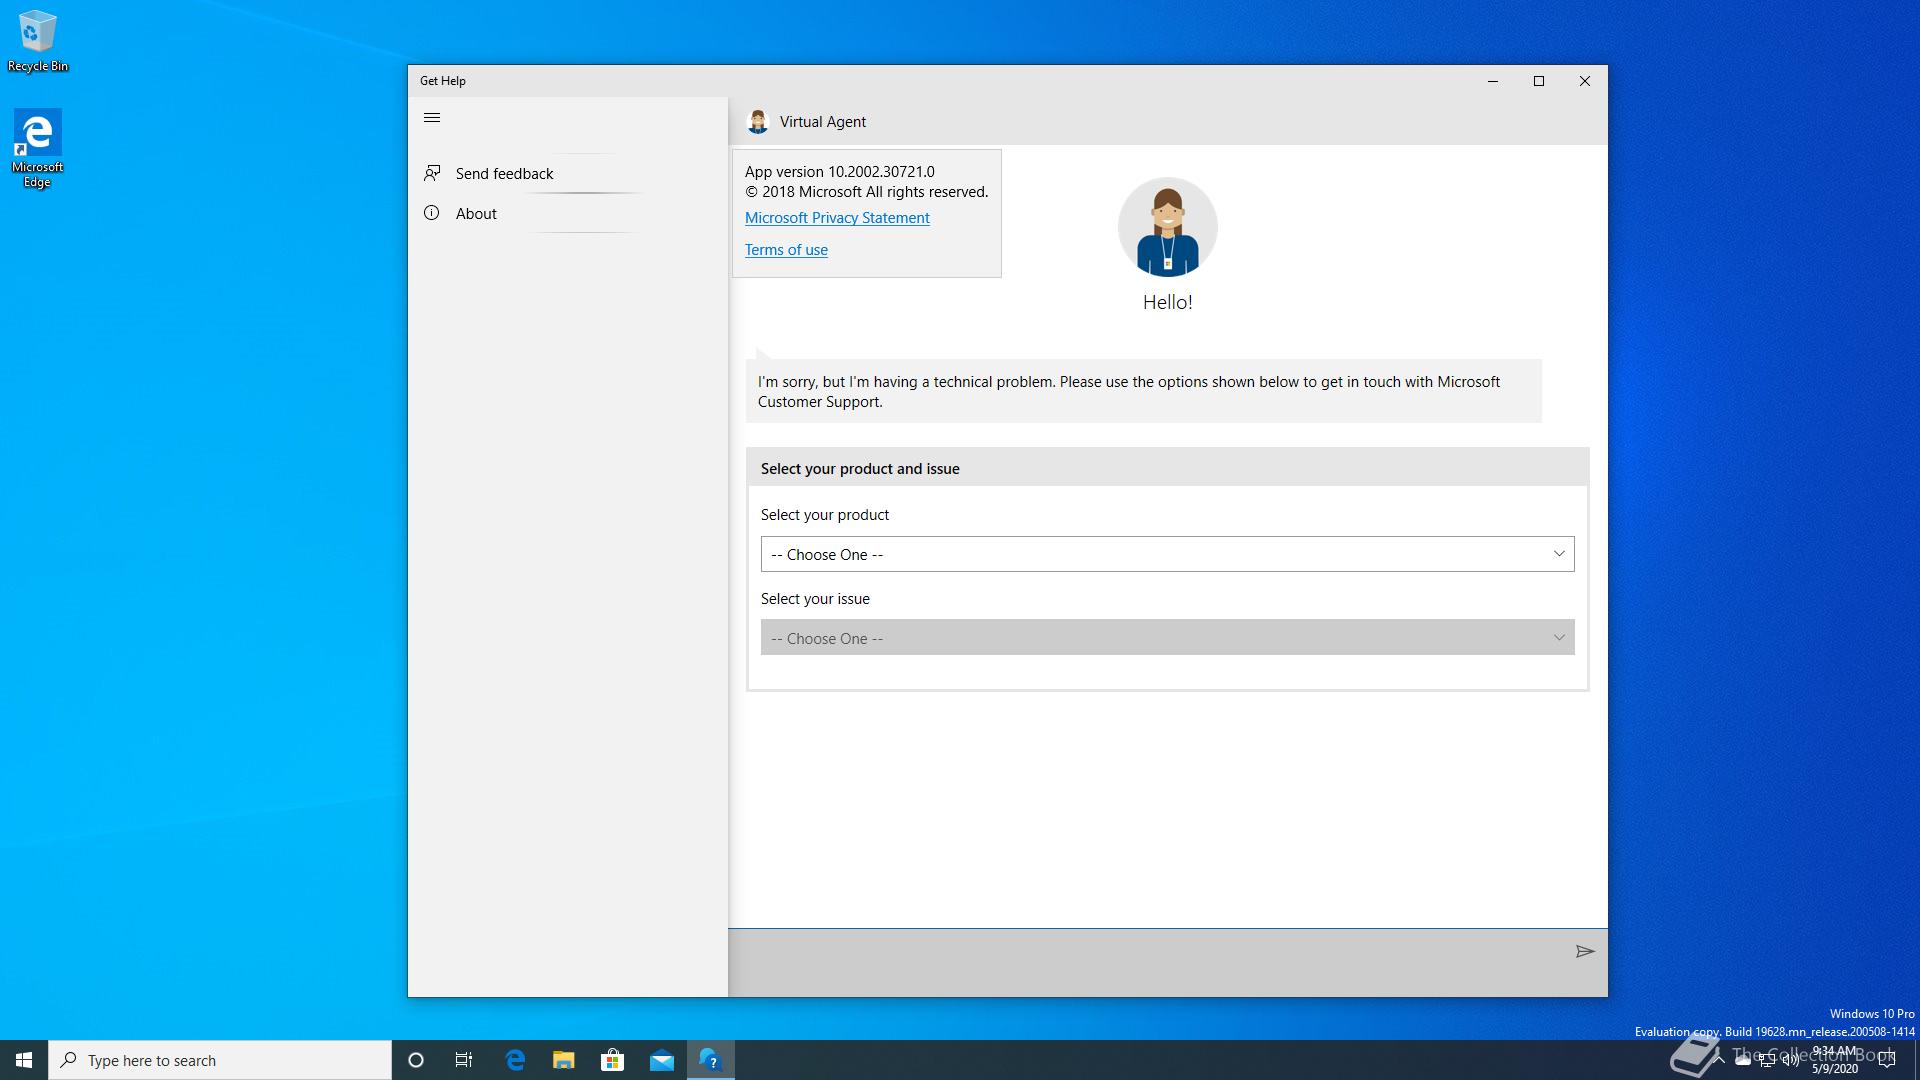
Task: Open the Mail app from the taskbar
Action: (662, 1060)
